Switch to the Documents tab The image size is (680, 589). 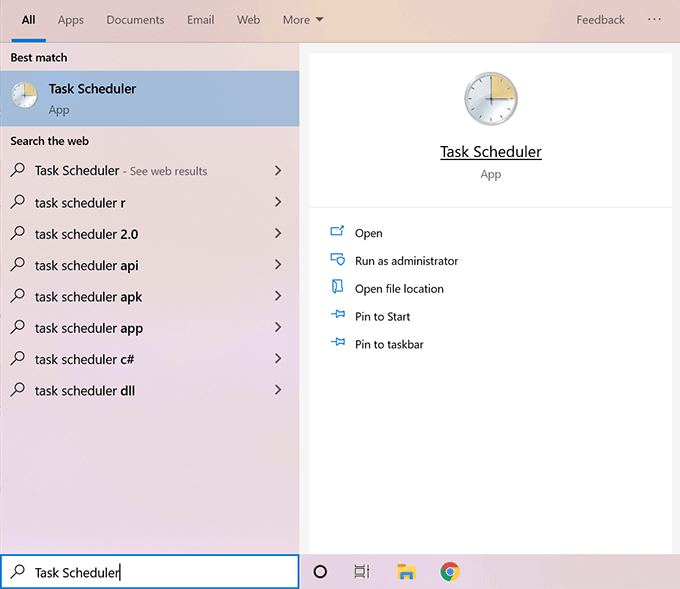135,20
